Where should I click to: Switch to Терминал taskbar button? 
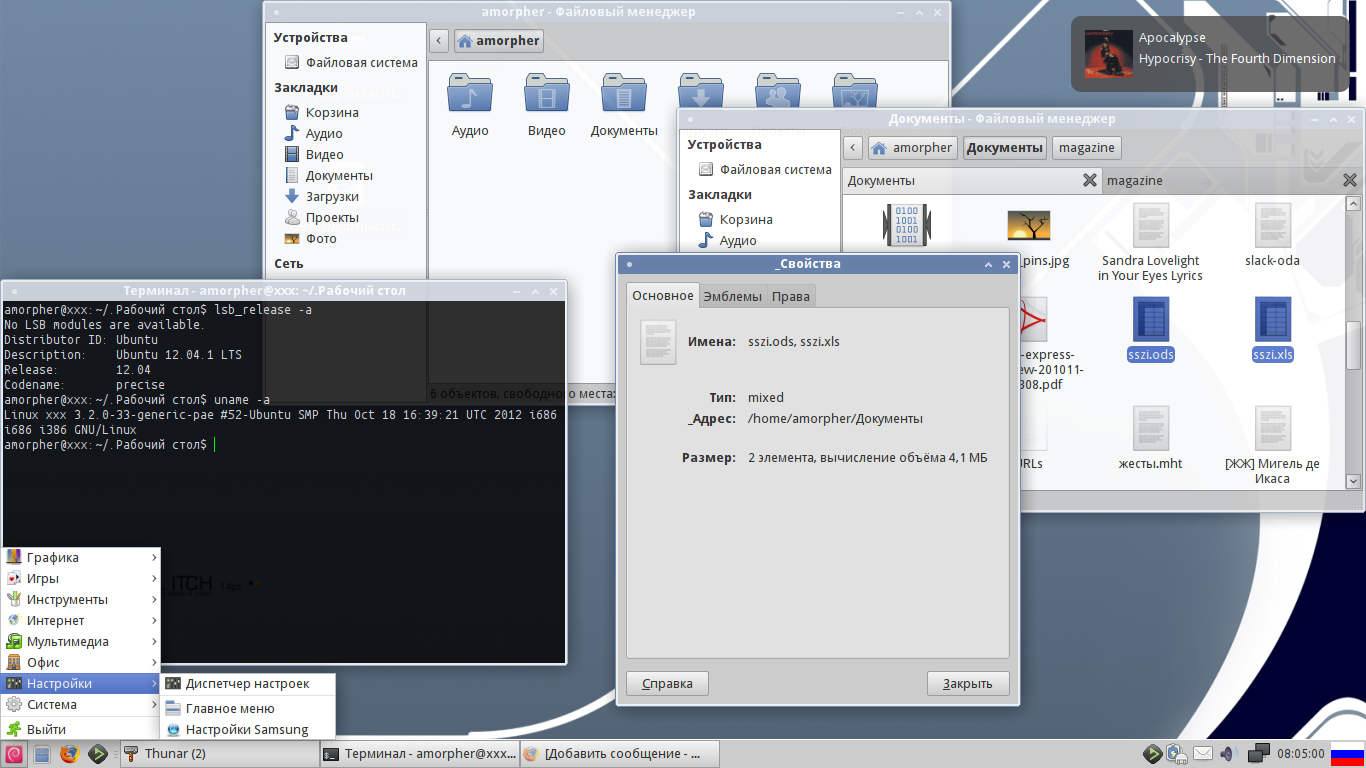(418, 754)
